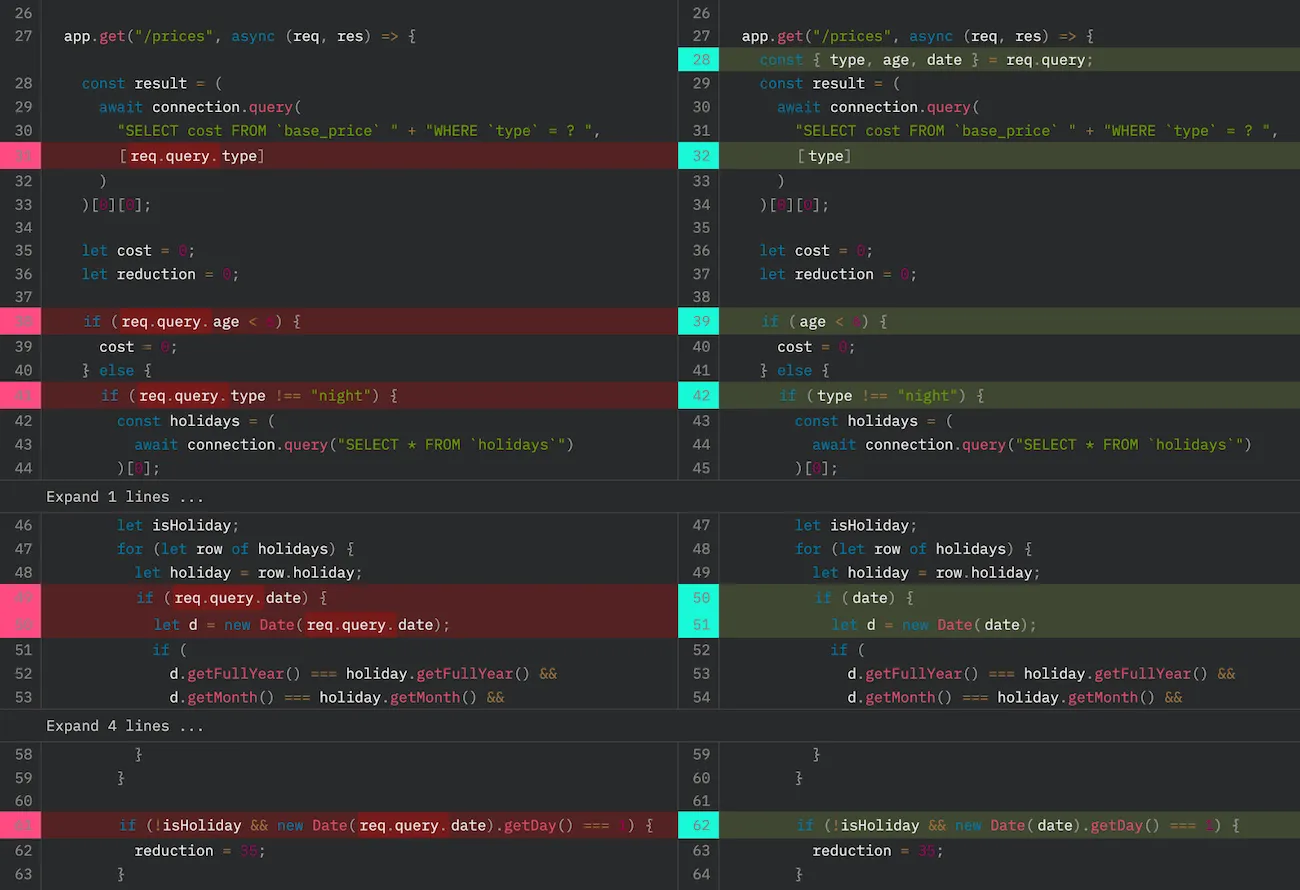Click the cyan line 50 gutter marker
1300x890 pixels.
701,598
